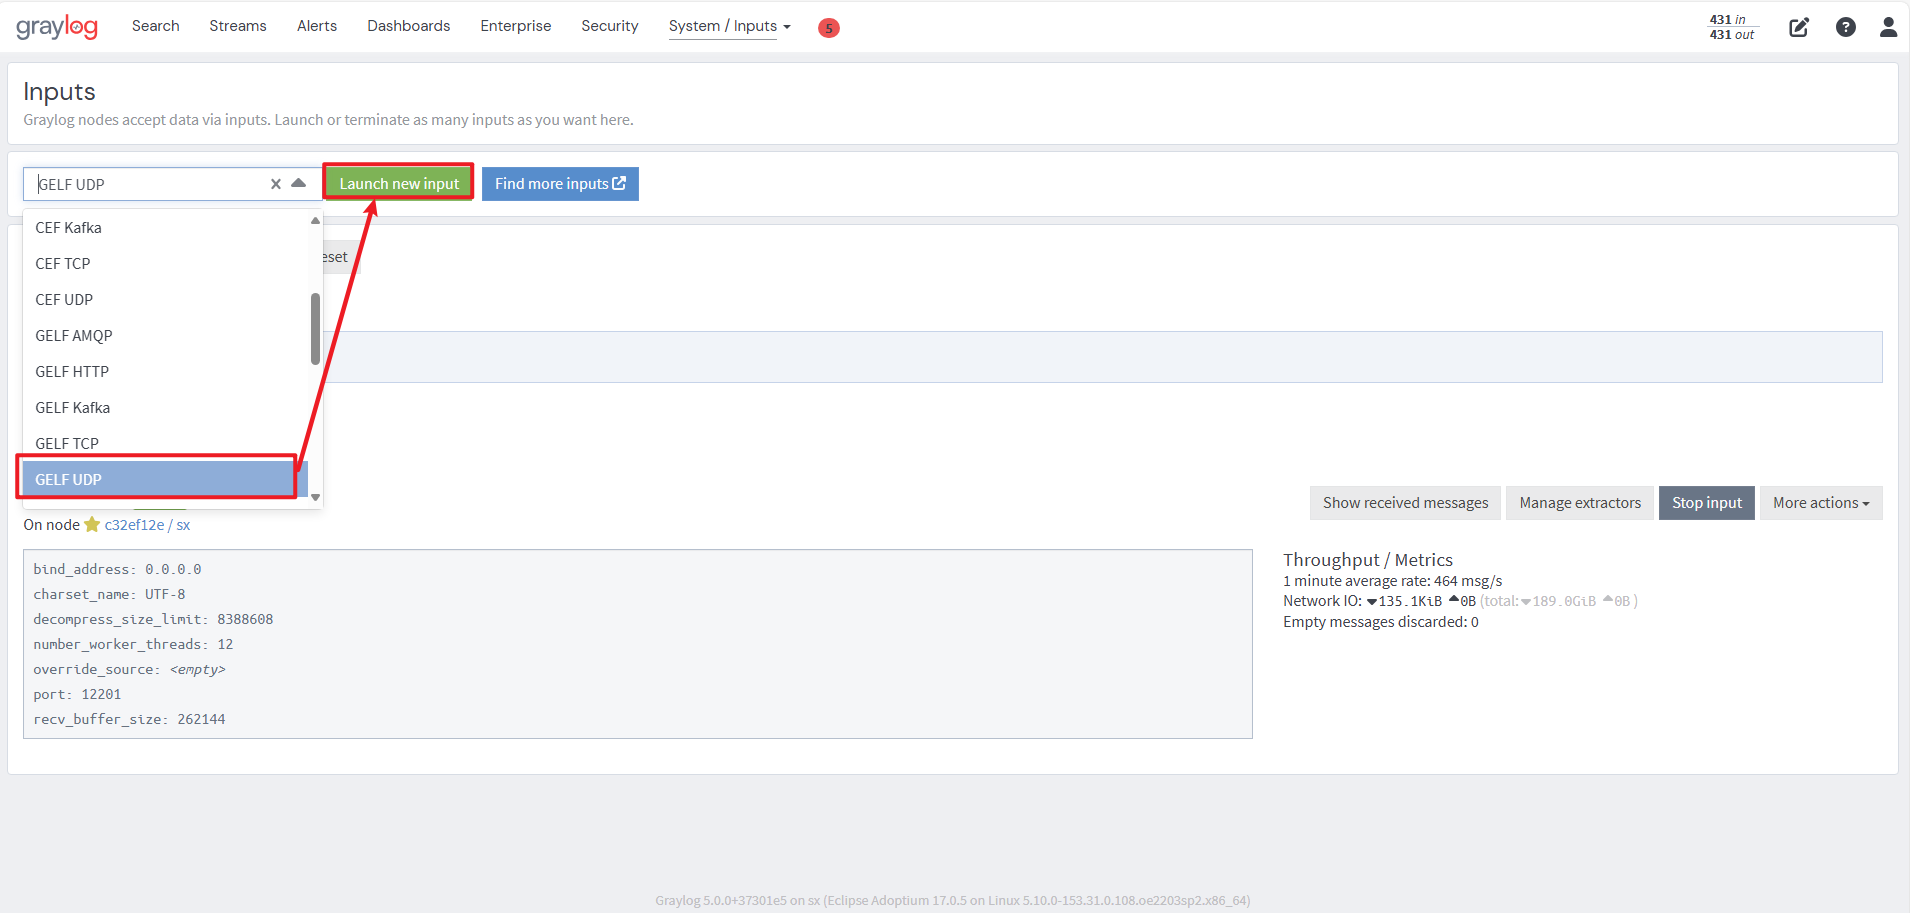Select CEF Kafka from the input list
The image size is (1910, 913).
click(x=166, y=228)
